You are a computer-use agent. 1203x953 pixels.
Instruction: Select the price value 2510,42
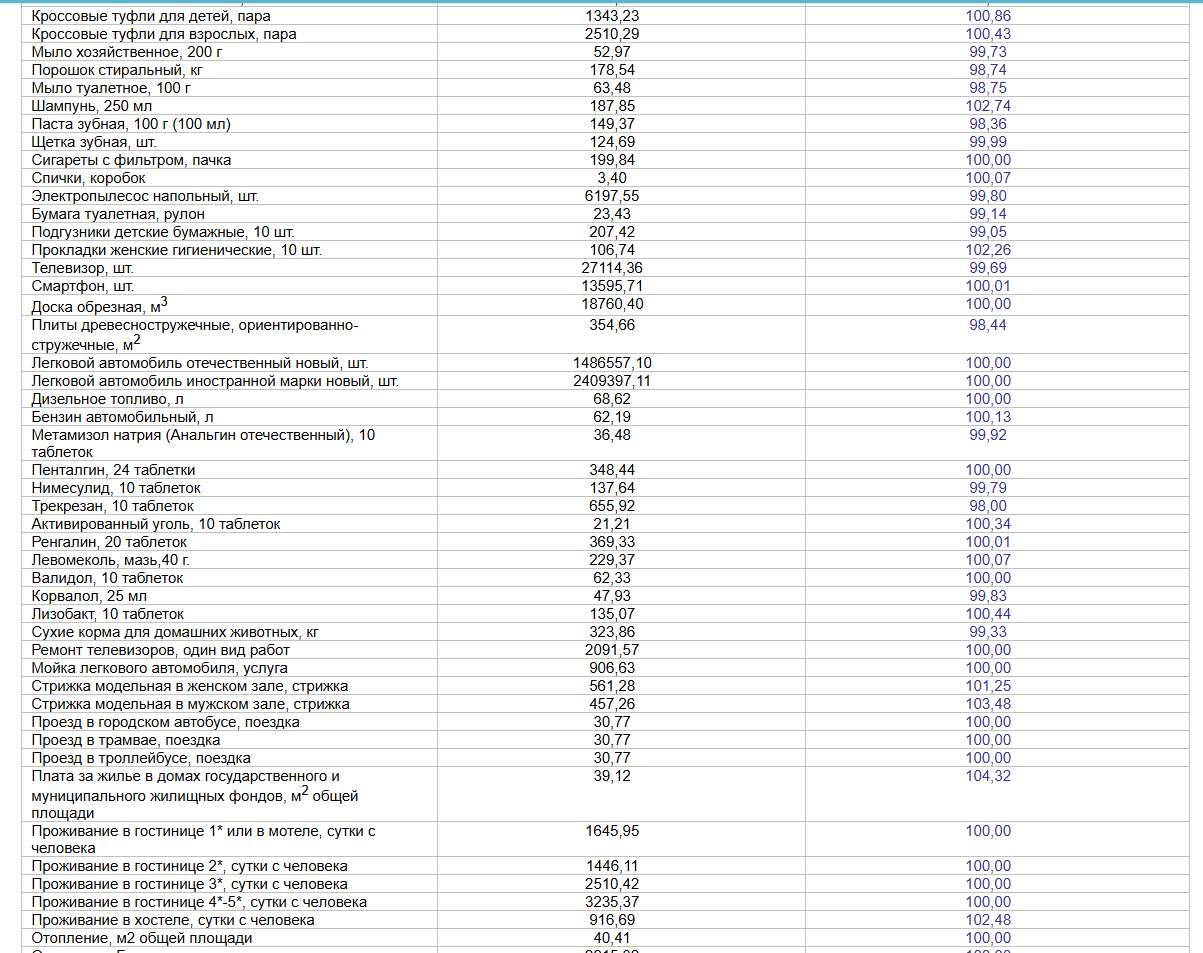coord(614,884)
